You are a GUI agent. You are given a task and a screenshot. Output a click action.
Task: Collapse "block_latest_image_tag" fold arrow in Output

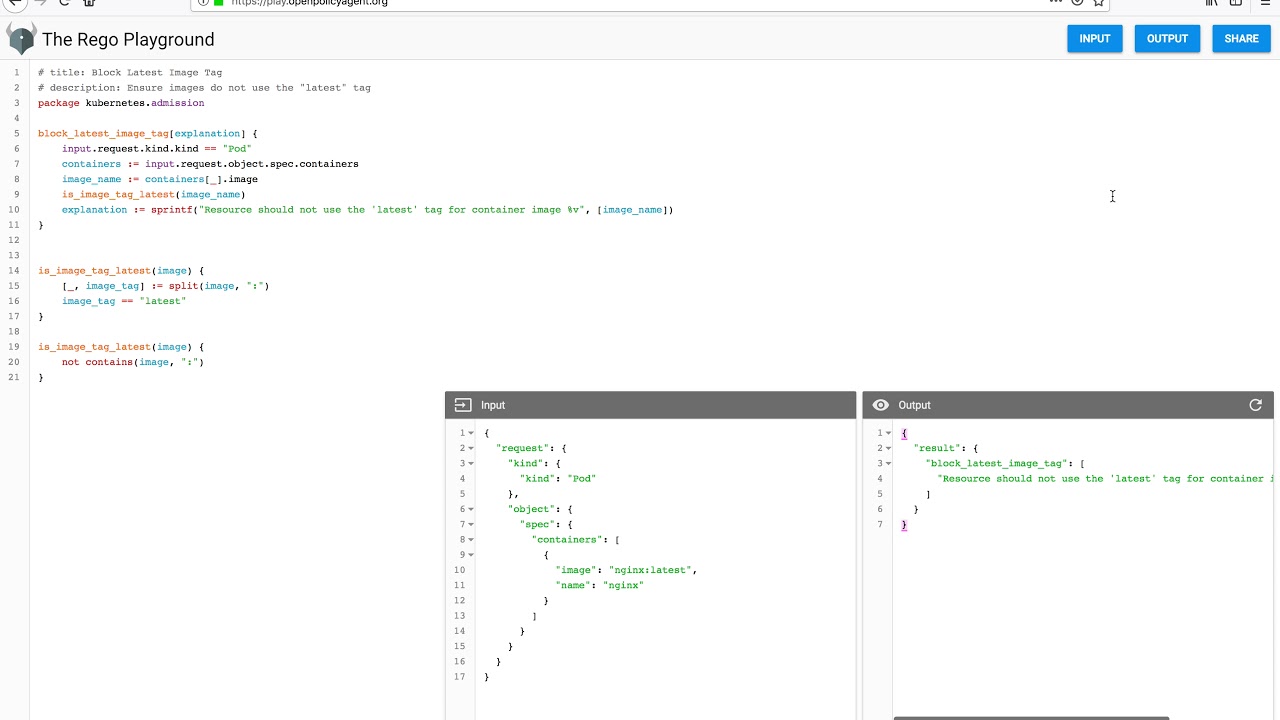coord(889,464)
